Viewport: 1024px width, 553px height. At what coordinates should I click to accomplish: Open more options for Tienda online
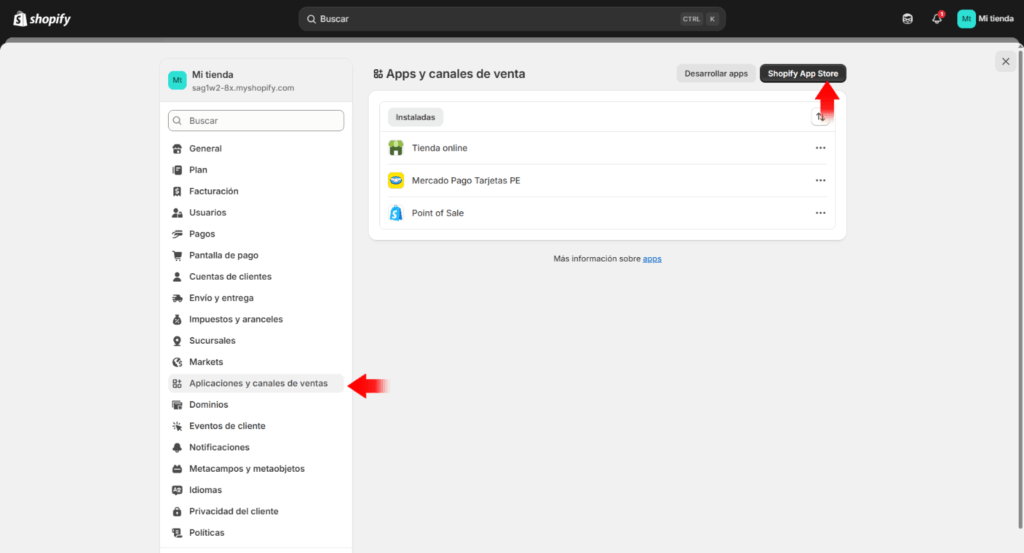(x=820, y=148)
